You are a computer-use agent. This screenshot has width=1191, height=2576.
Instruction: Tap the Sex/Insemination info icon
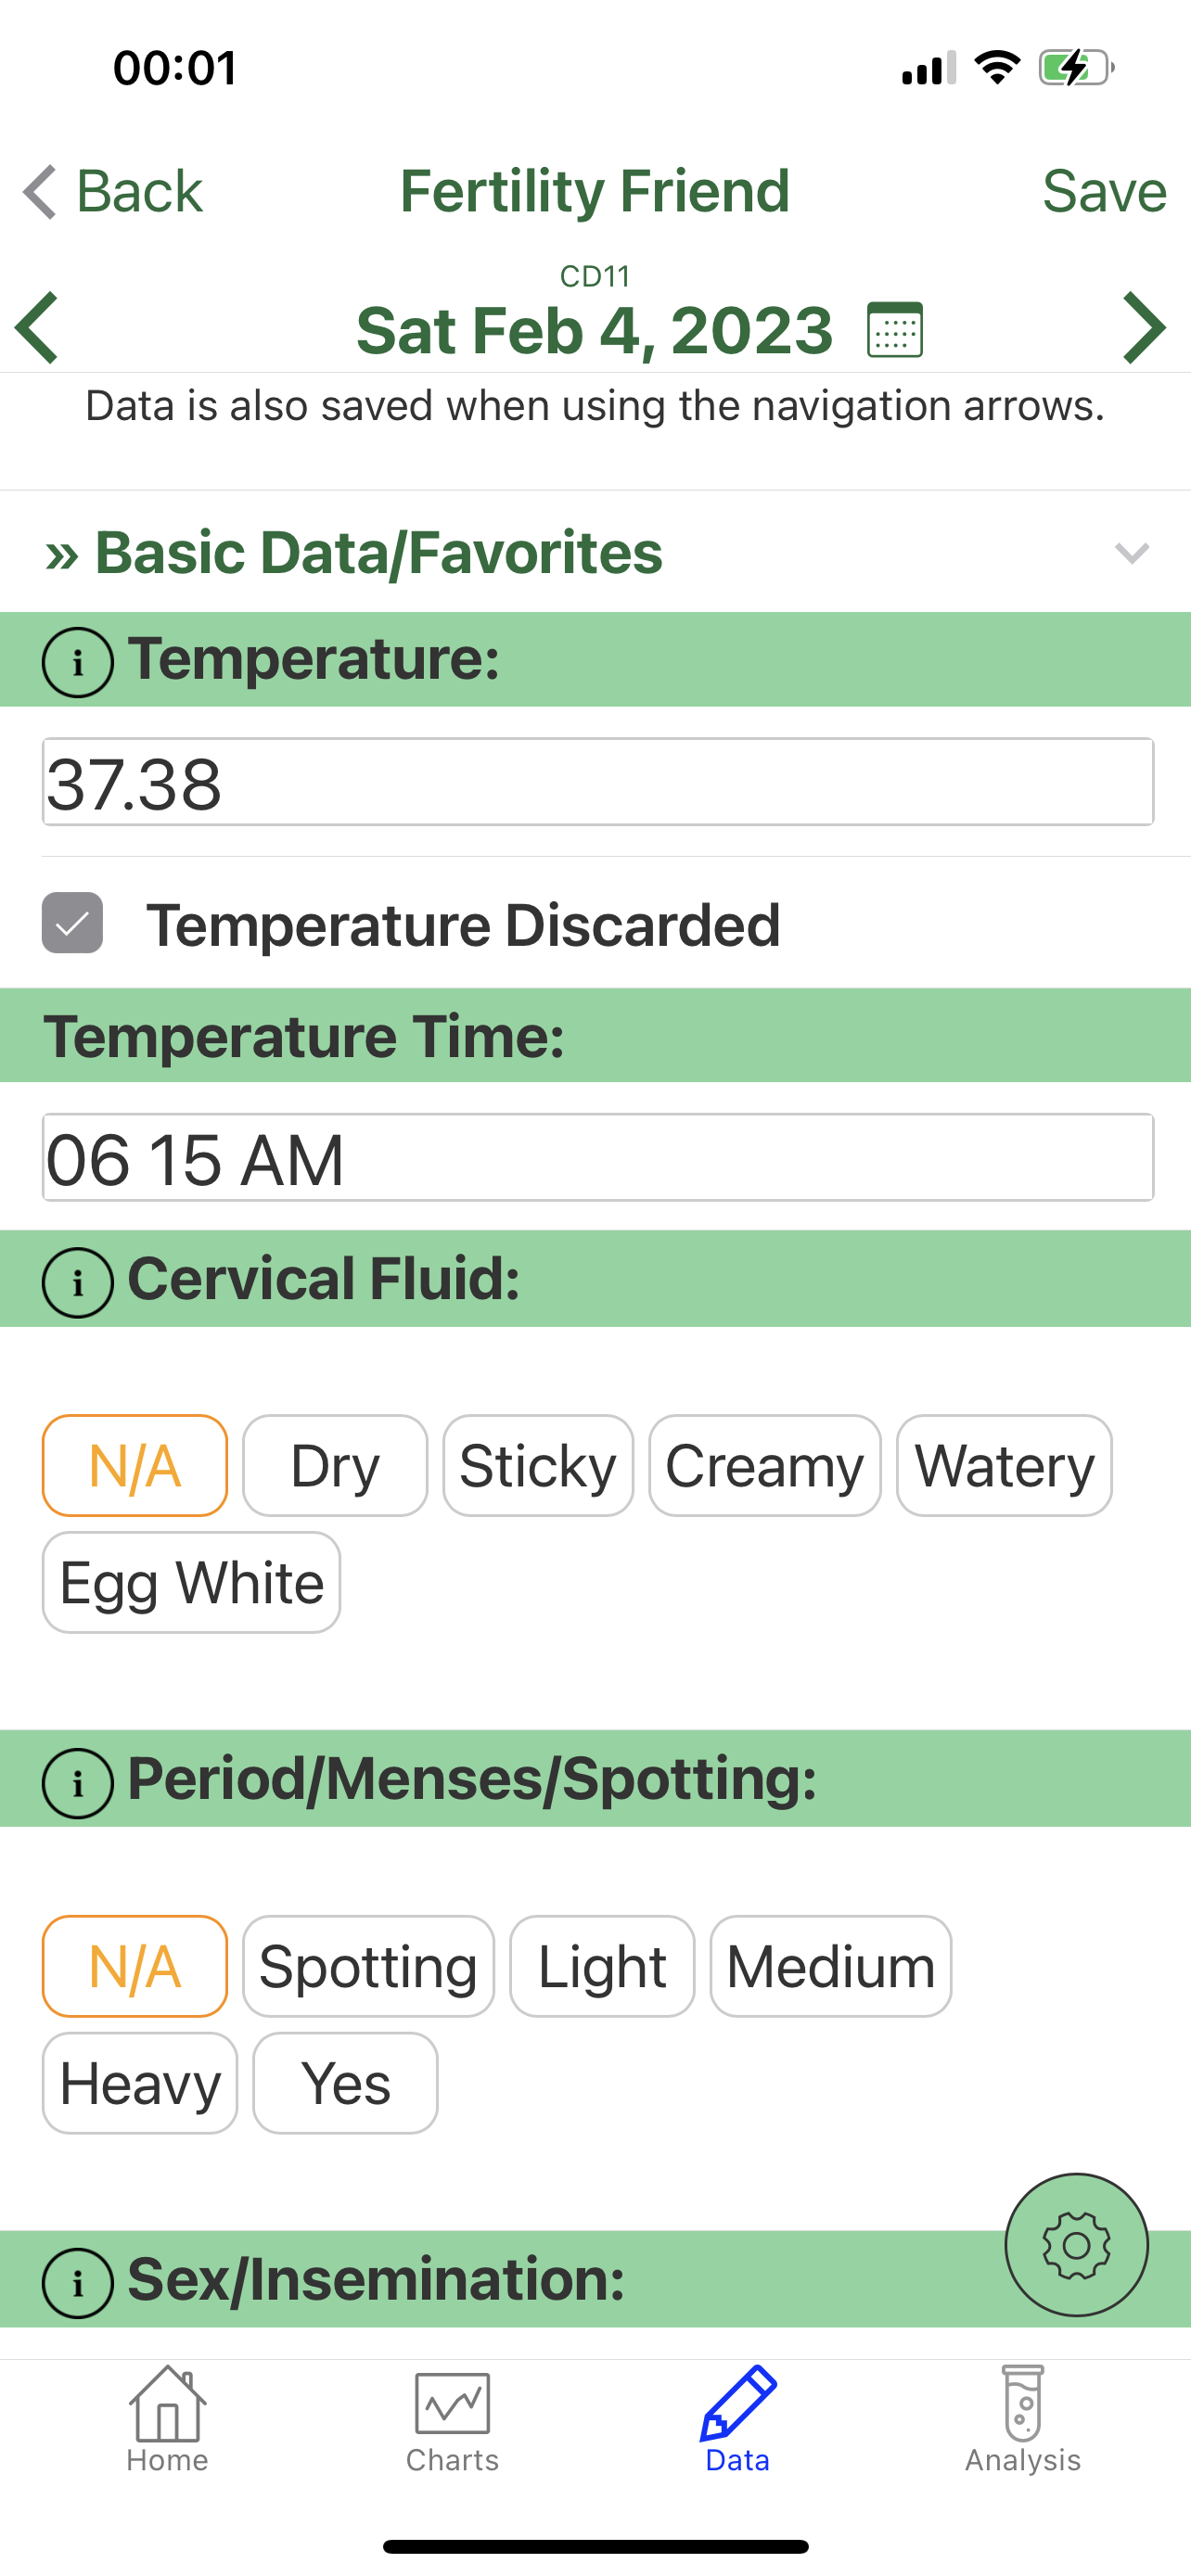coord(77,2283)
